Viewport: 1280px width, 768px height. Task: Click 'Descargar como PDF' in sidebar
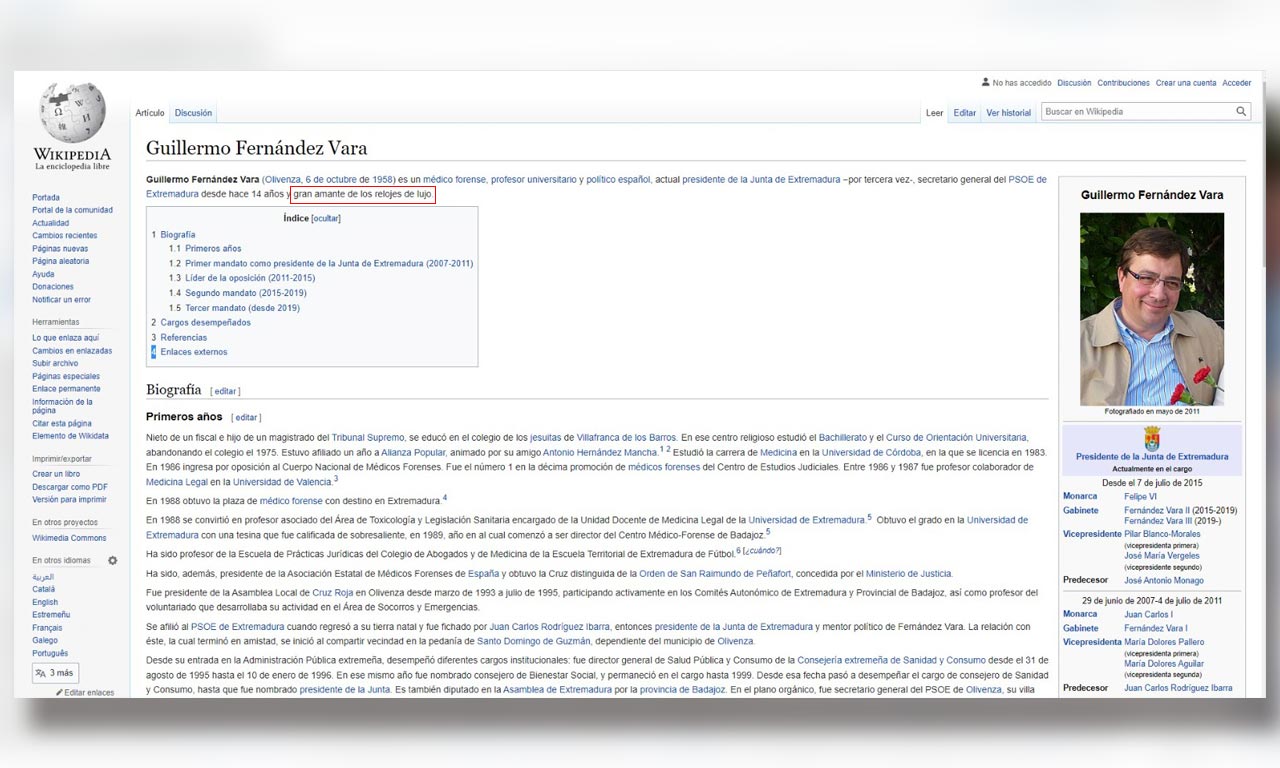[x=69, y=487]
